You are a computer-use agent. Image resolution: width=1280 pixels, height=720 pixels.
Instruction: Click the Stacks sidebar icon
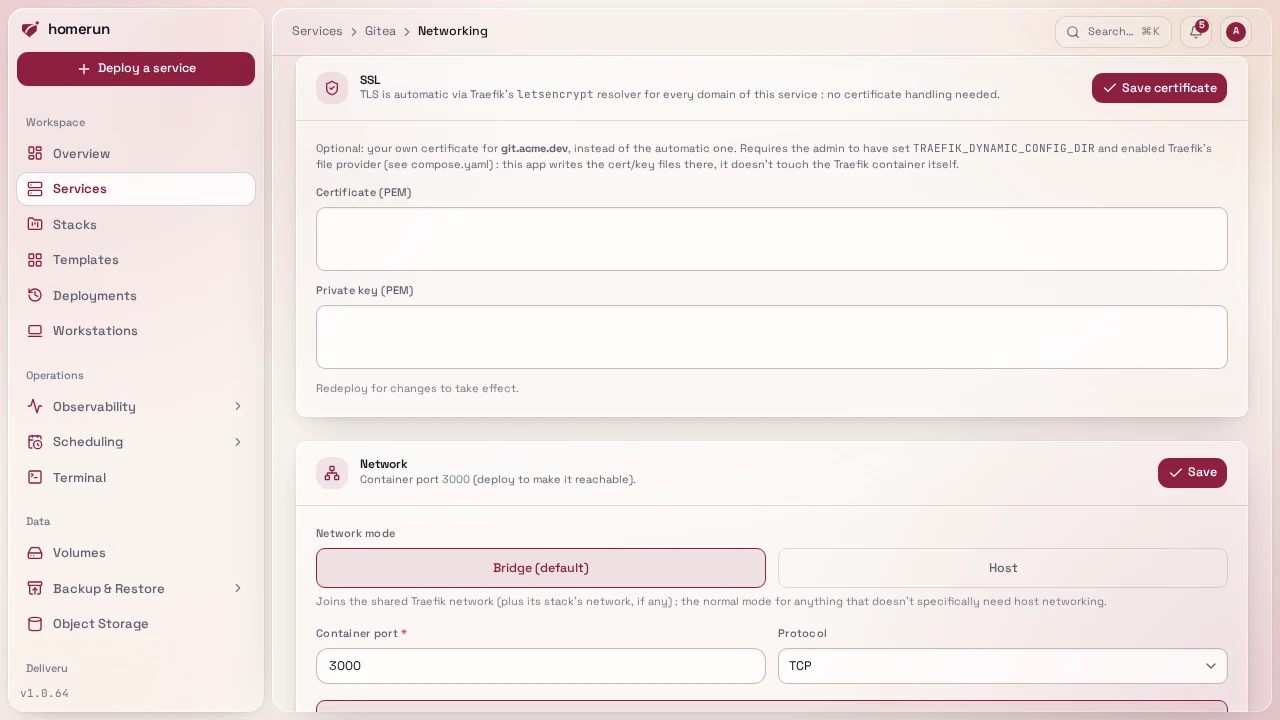pos(35,225)
